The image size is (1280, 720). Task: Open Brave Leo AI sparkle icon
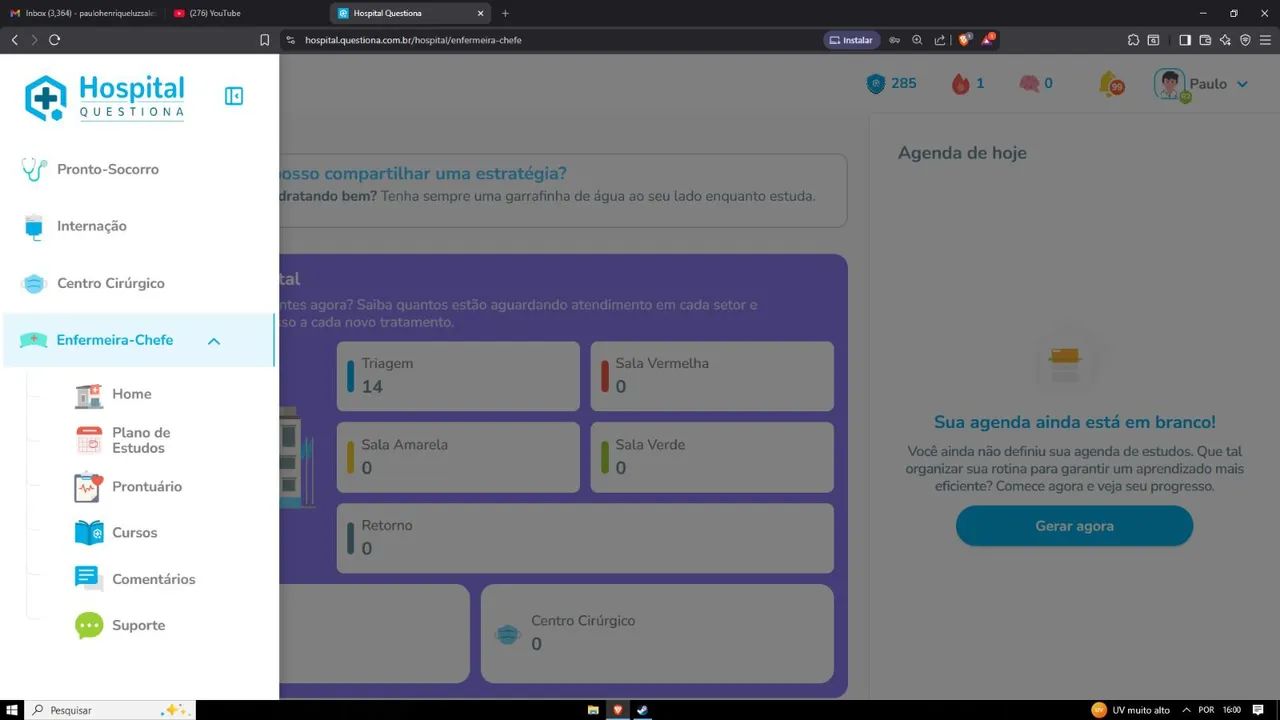pos(1225,40)
